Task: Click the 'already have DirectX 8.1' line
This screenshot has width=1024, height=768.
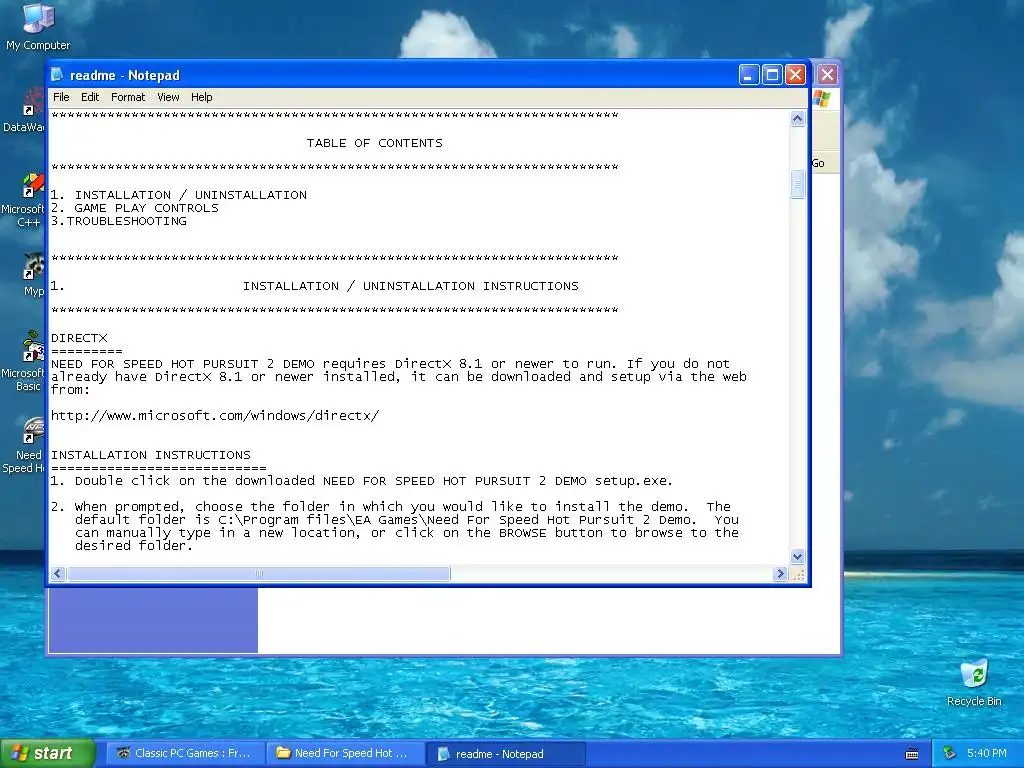Action: click(398, 377)
